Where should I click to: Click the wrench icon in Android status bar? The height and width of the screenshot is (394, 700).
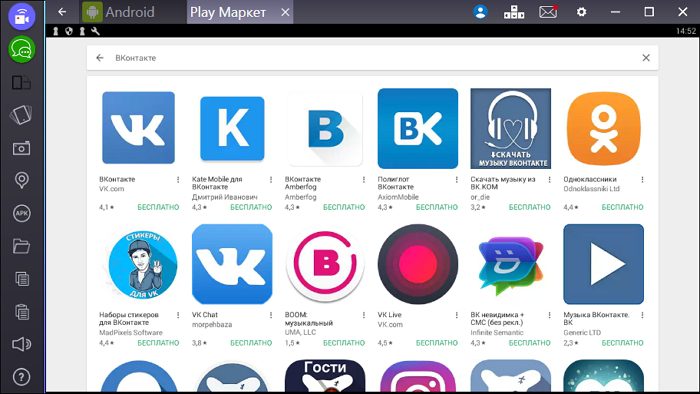(95, 31)
